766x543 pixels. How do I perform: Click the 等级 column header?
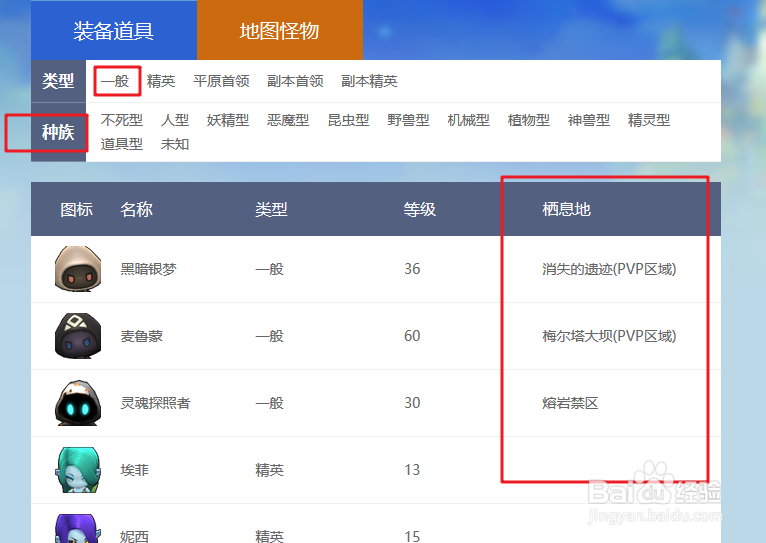pyautogui.click(x=420, y=209)
